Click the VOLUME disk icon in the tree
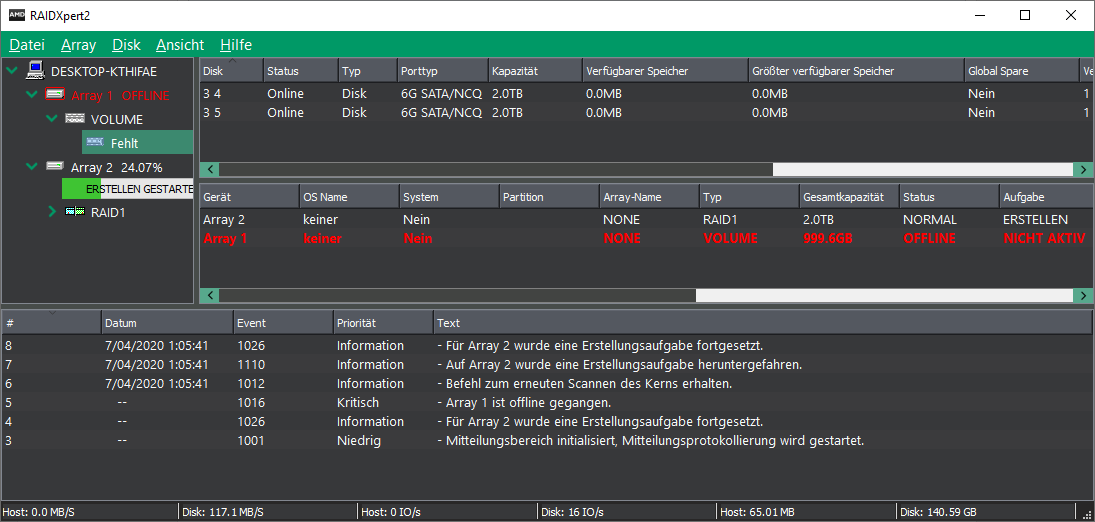1095x522 pixels. pos(75,119)
